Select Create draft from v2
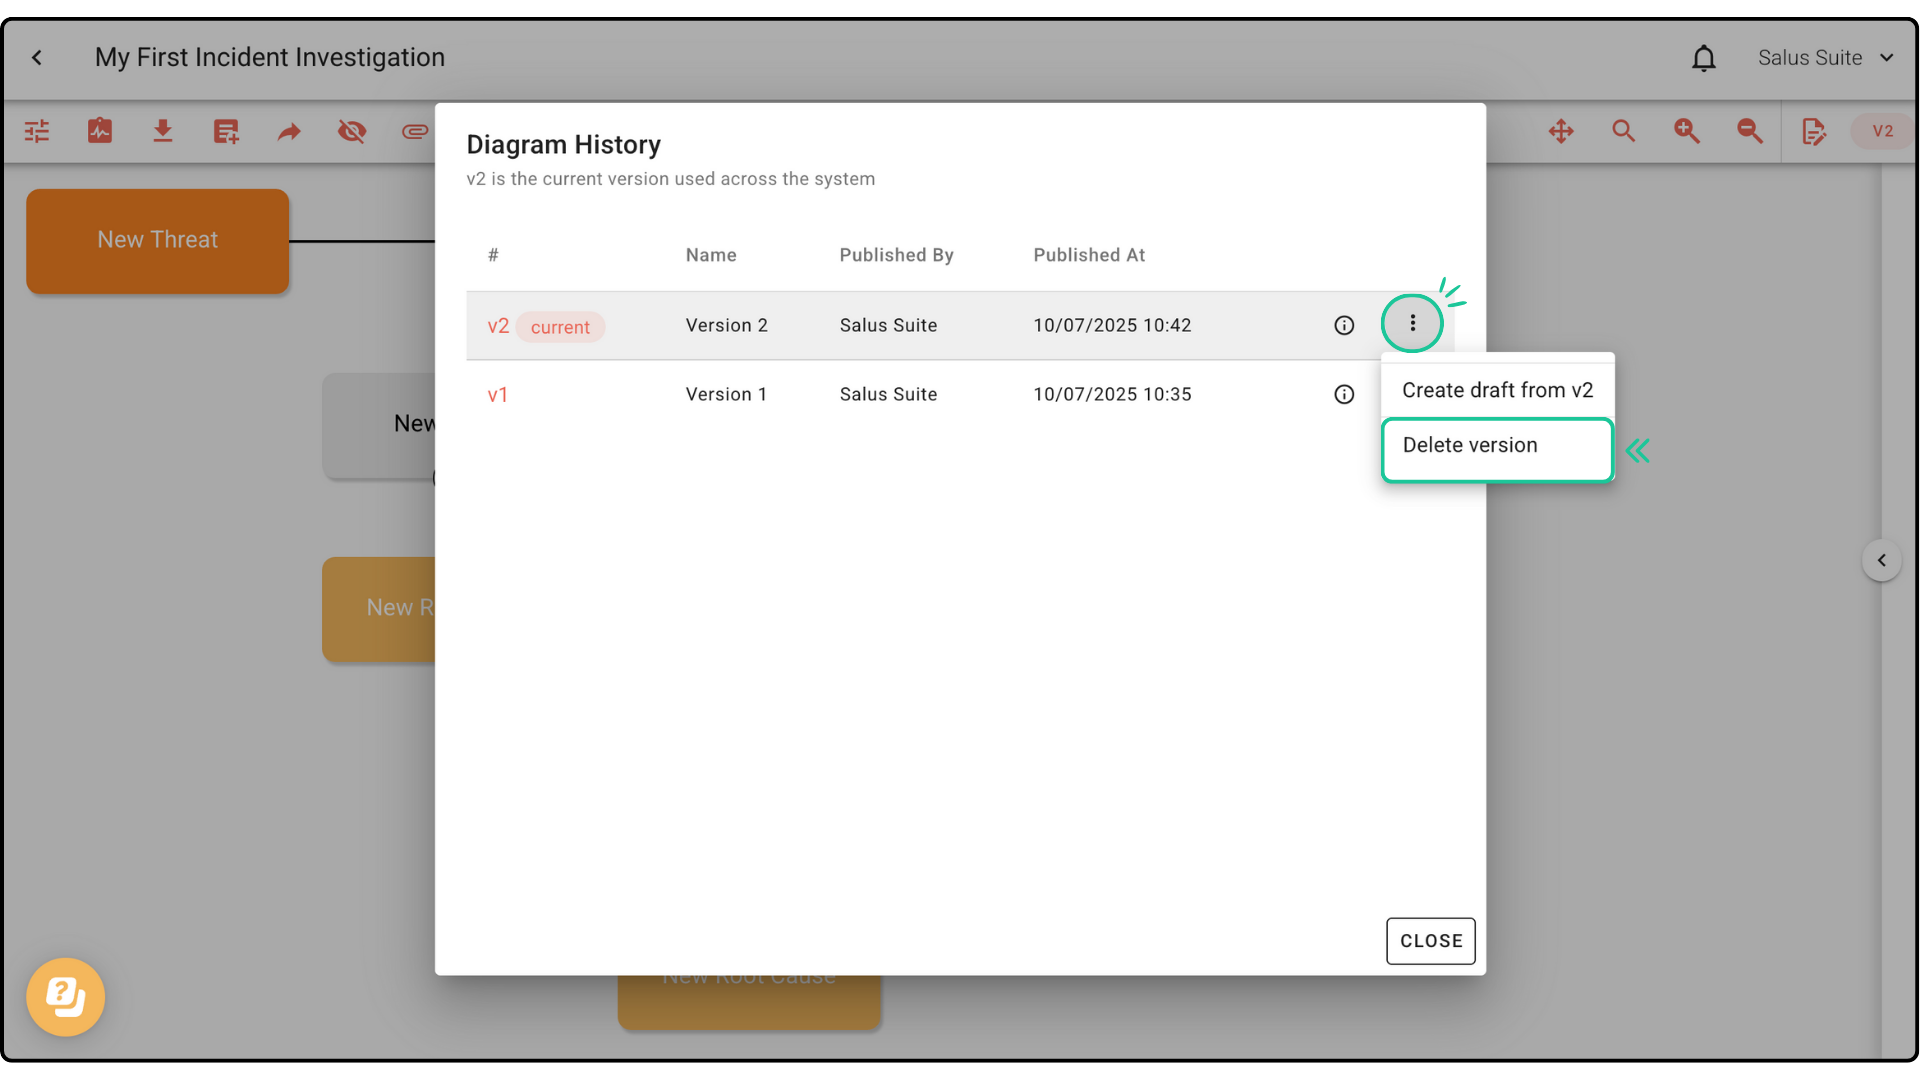This screenshot has height=1080, width=1920. tap(1497, 390)
